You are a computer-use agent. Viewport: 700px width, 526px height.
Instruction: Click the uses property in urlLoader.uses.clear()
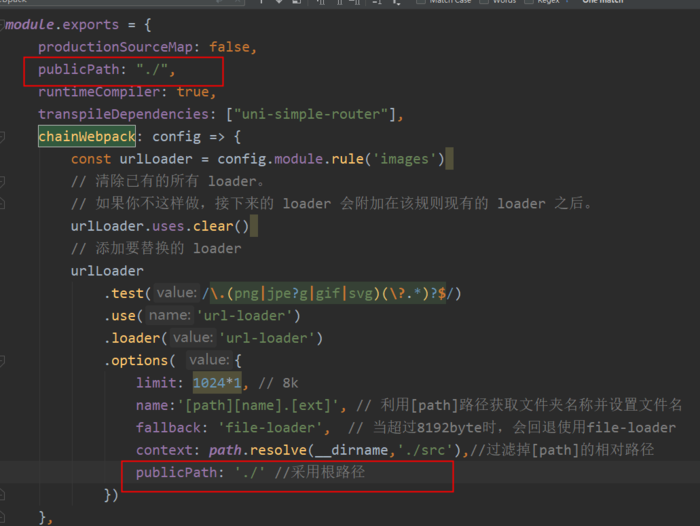168,226
